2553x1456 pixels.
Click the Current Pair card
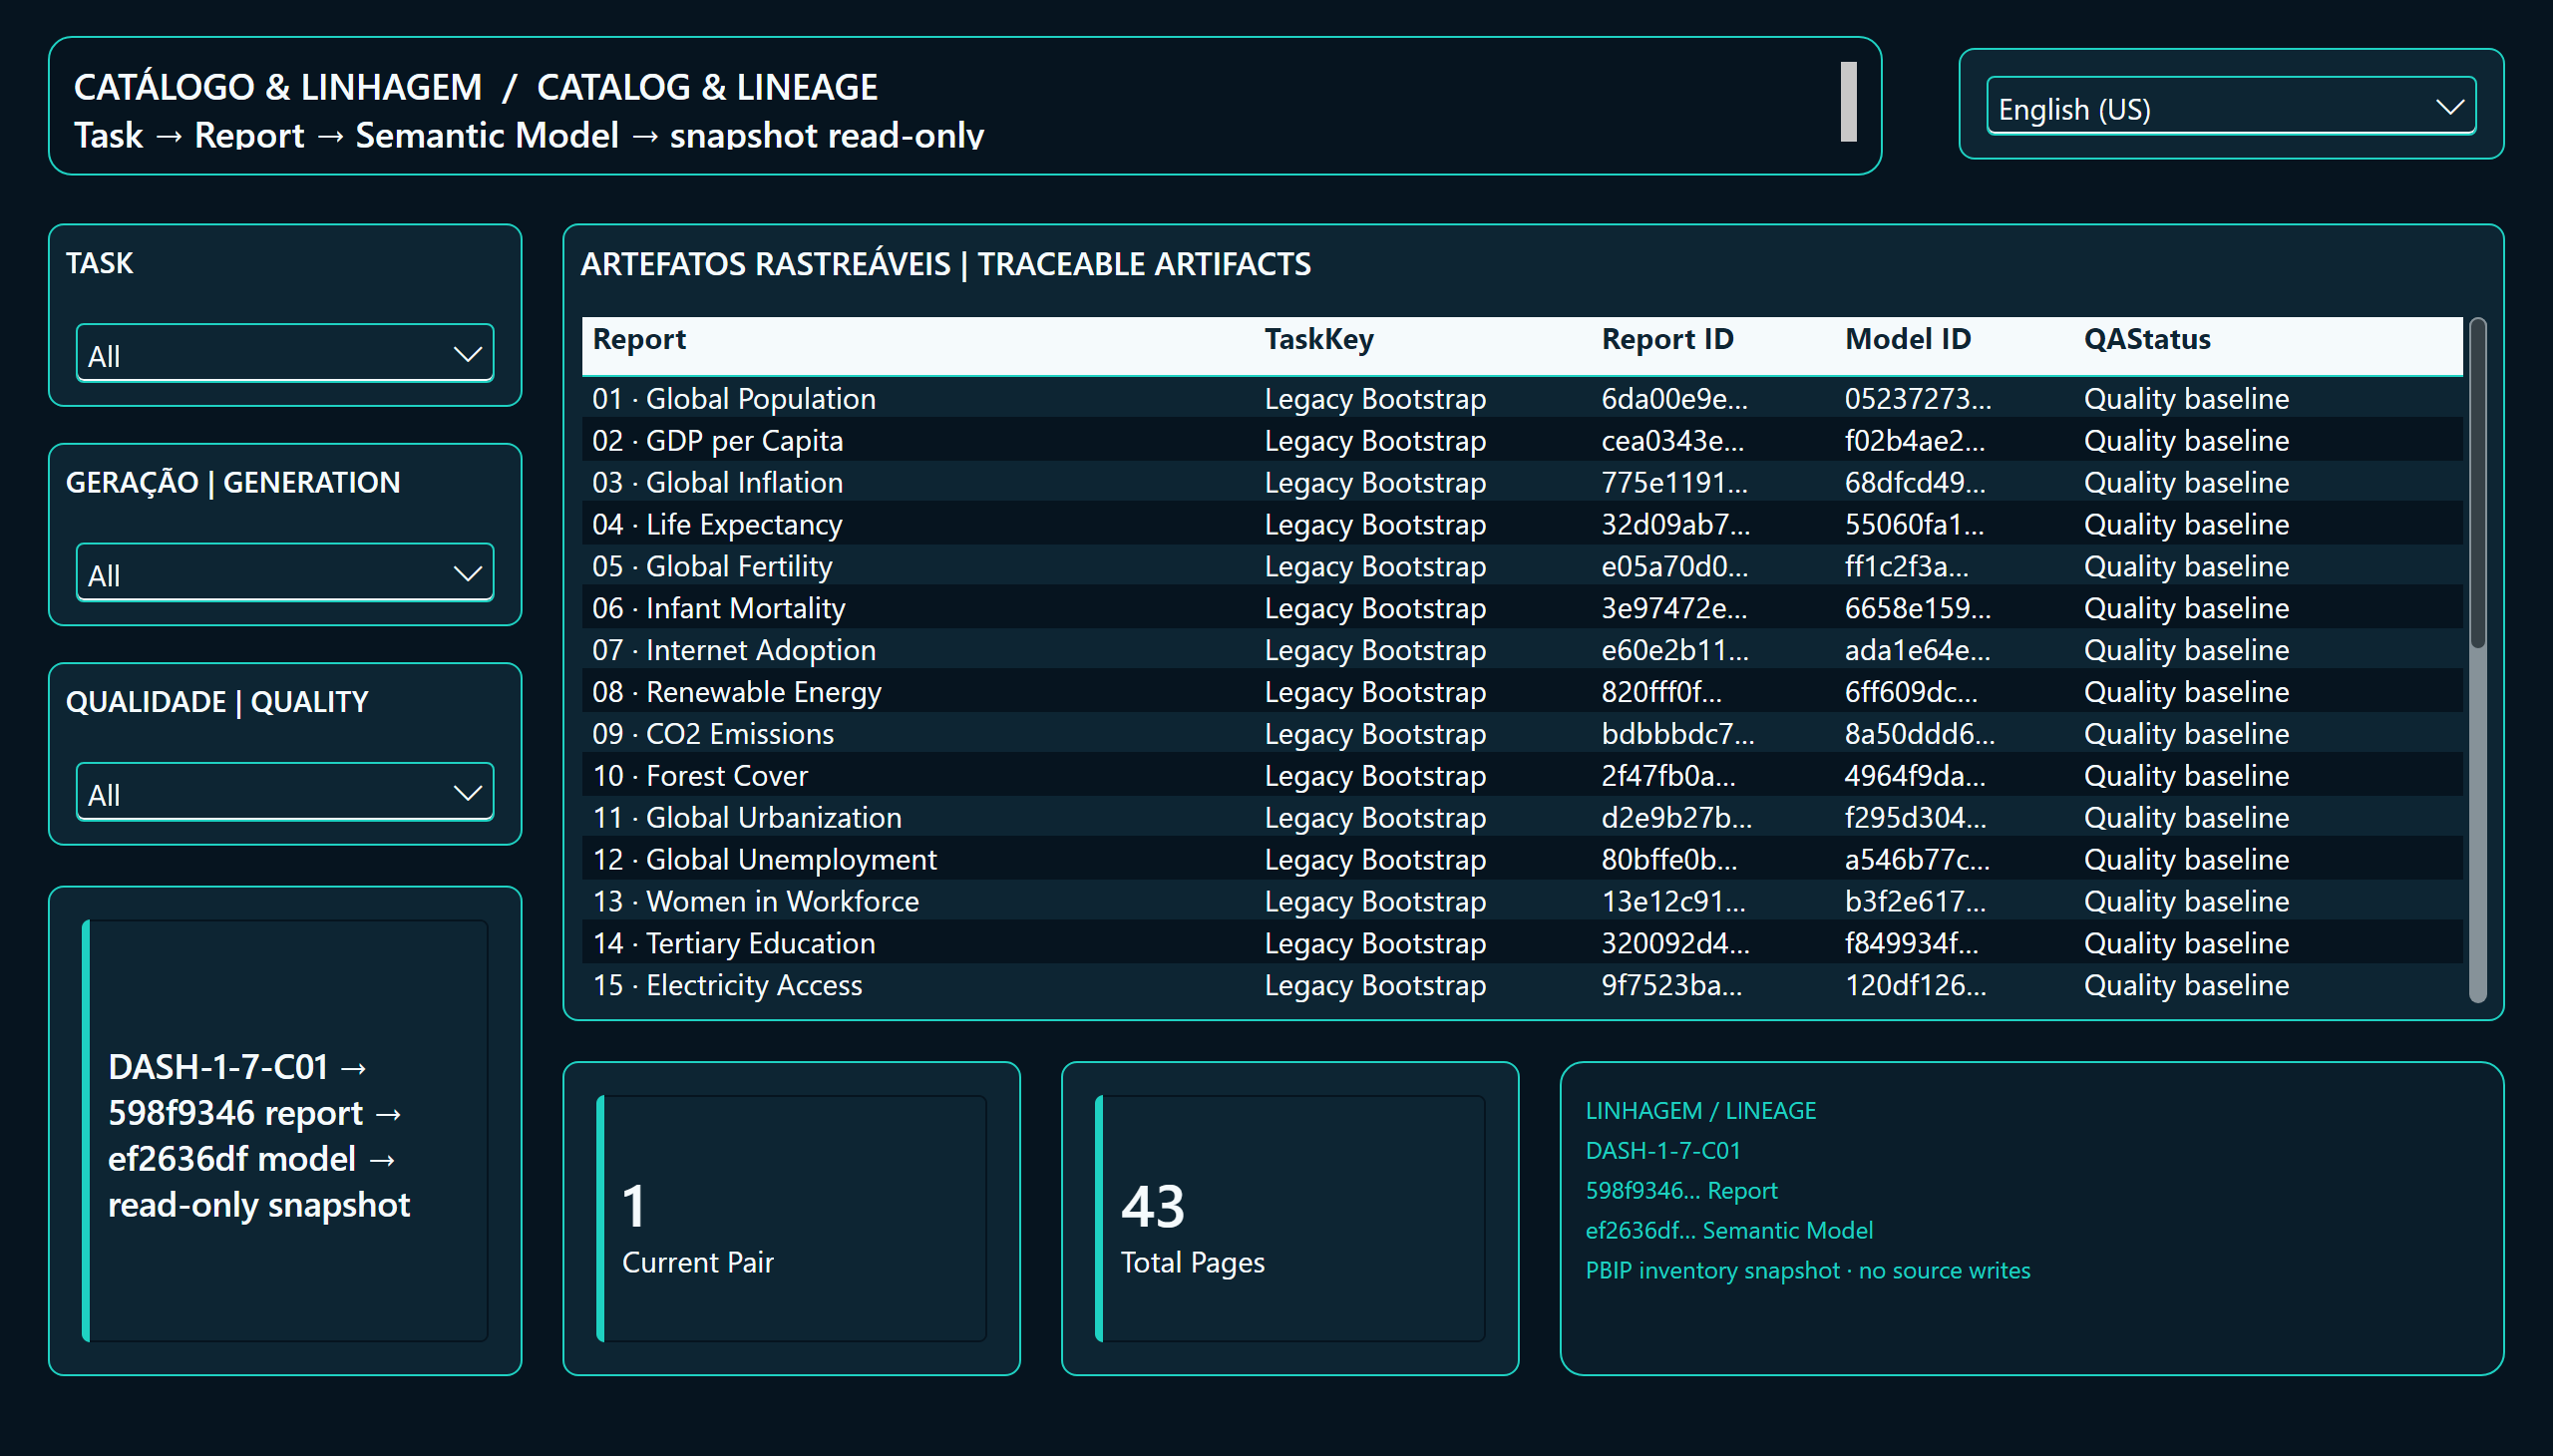[791, 1218]
